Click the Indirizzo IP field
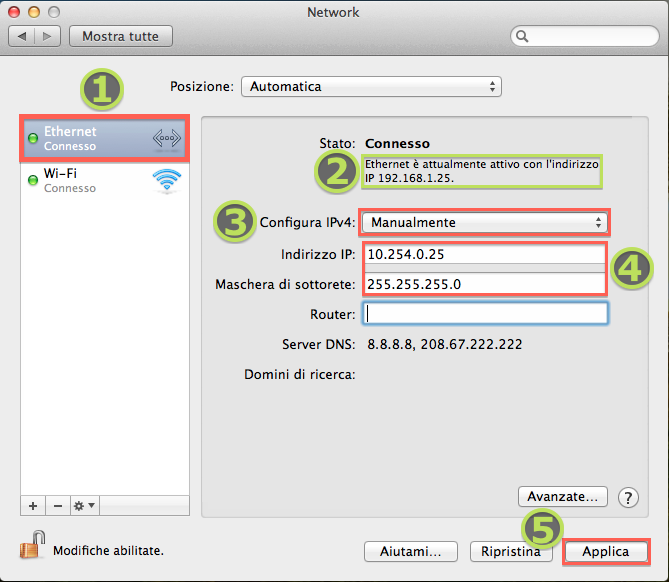This screenshot has height=582, width=669. tap(484, 254)
